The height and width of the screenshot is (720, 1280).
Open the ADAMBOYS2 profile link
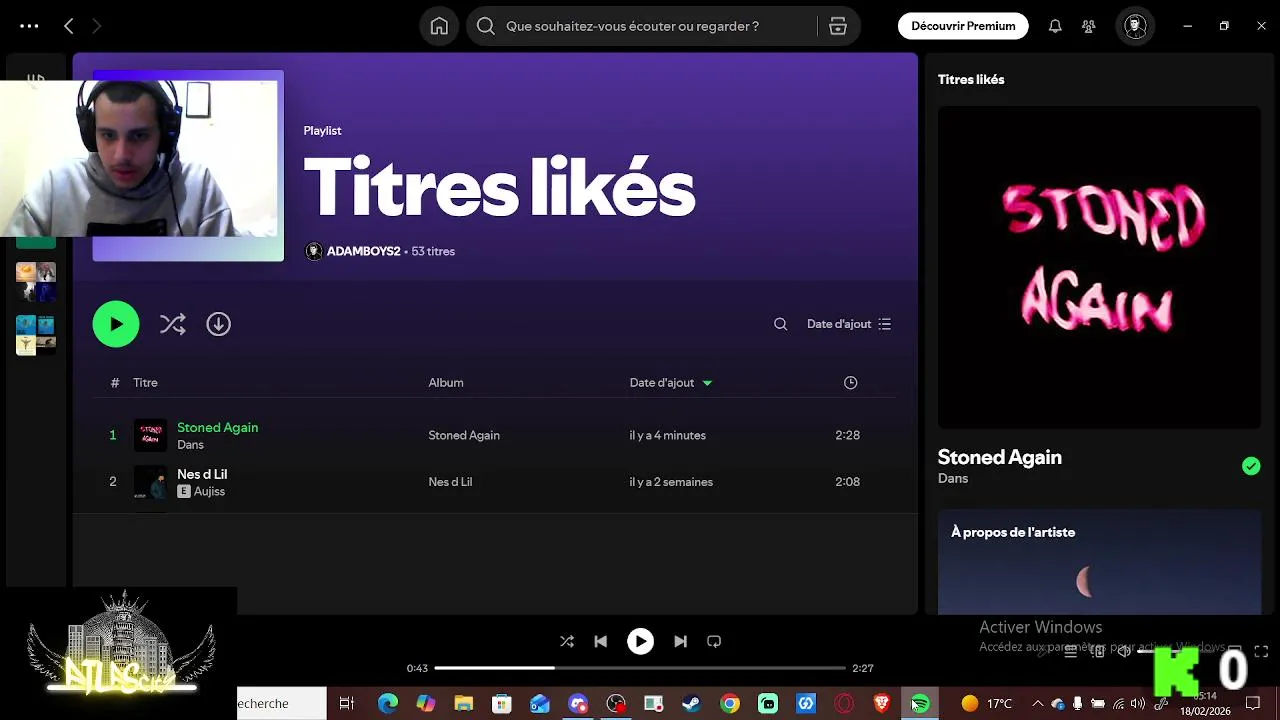click(363, 251)
